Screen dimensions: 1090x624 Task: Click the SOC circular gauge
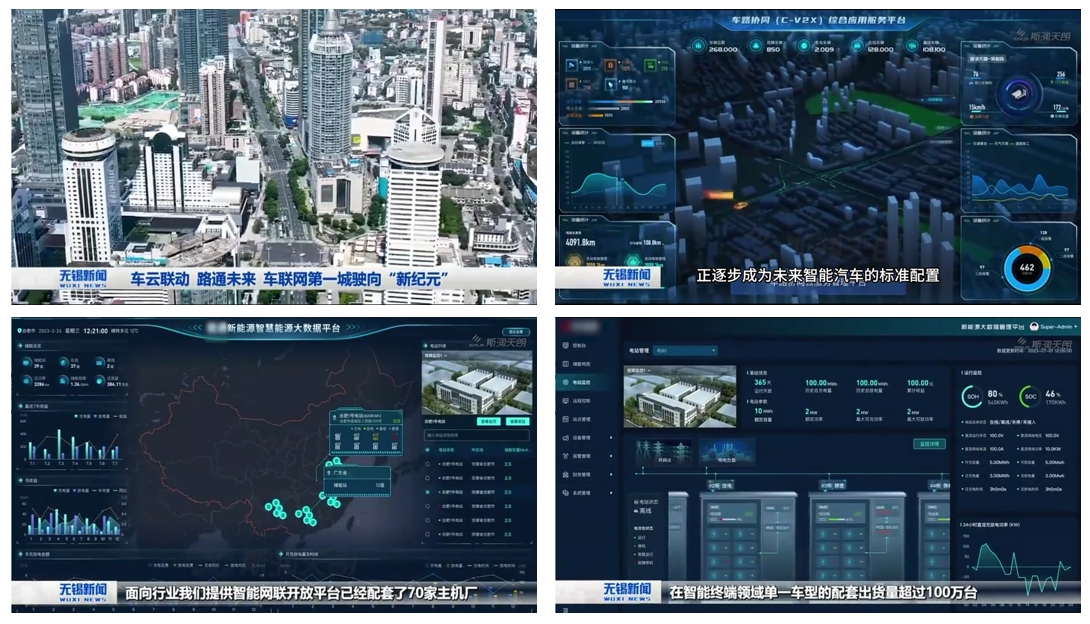pyautogui.click(x=1029, y=396)
